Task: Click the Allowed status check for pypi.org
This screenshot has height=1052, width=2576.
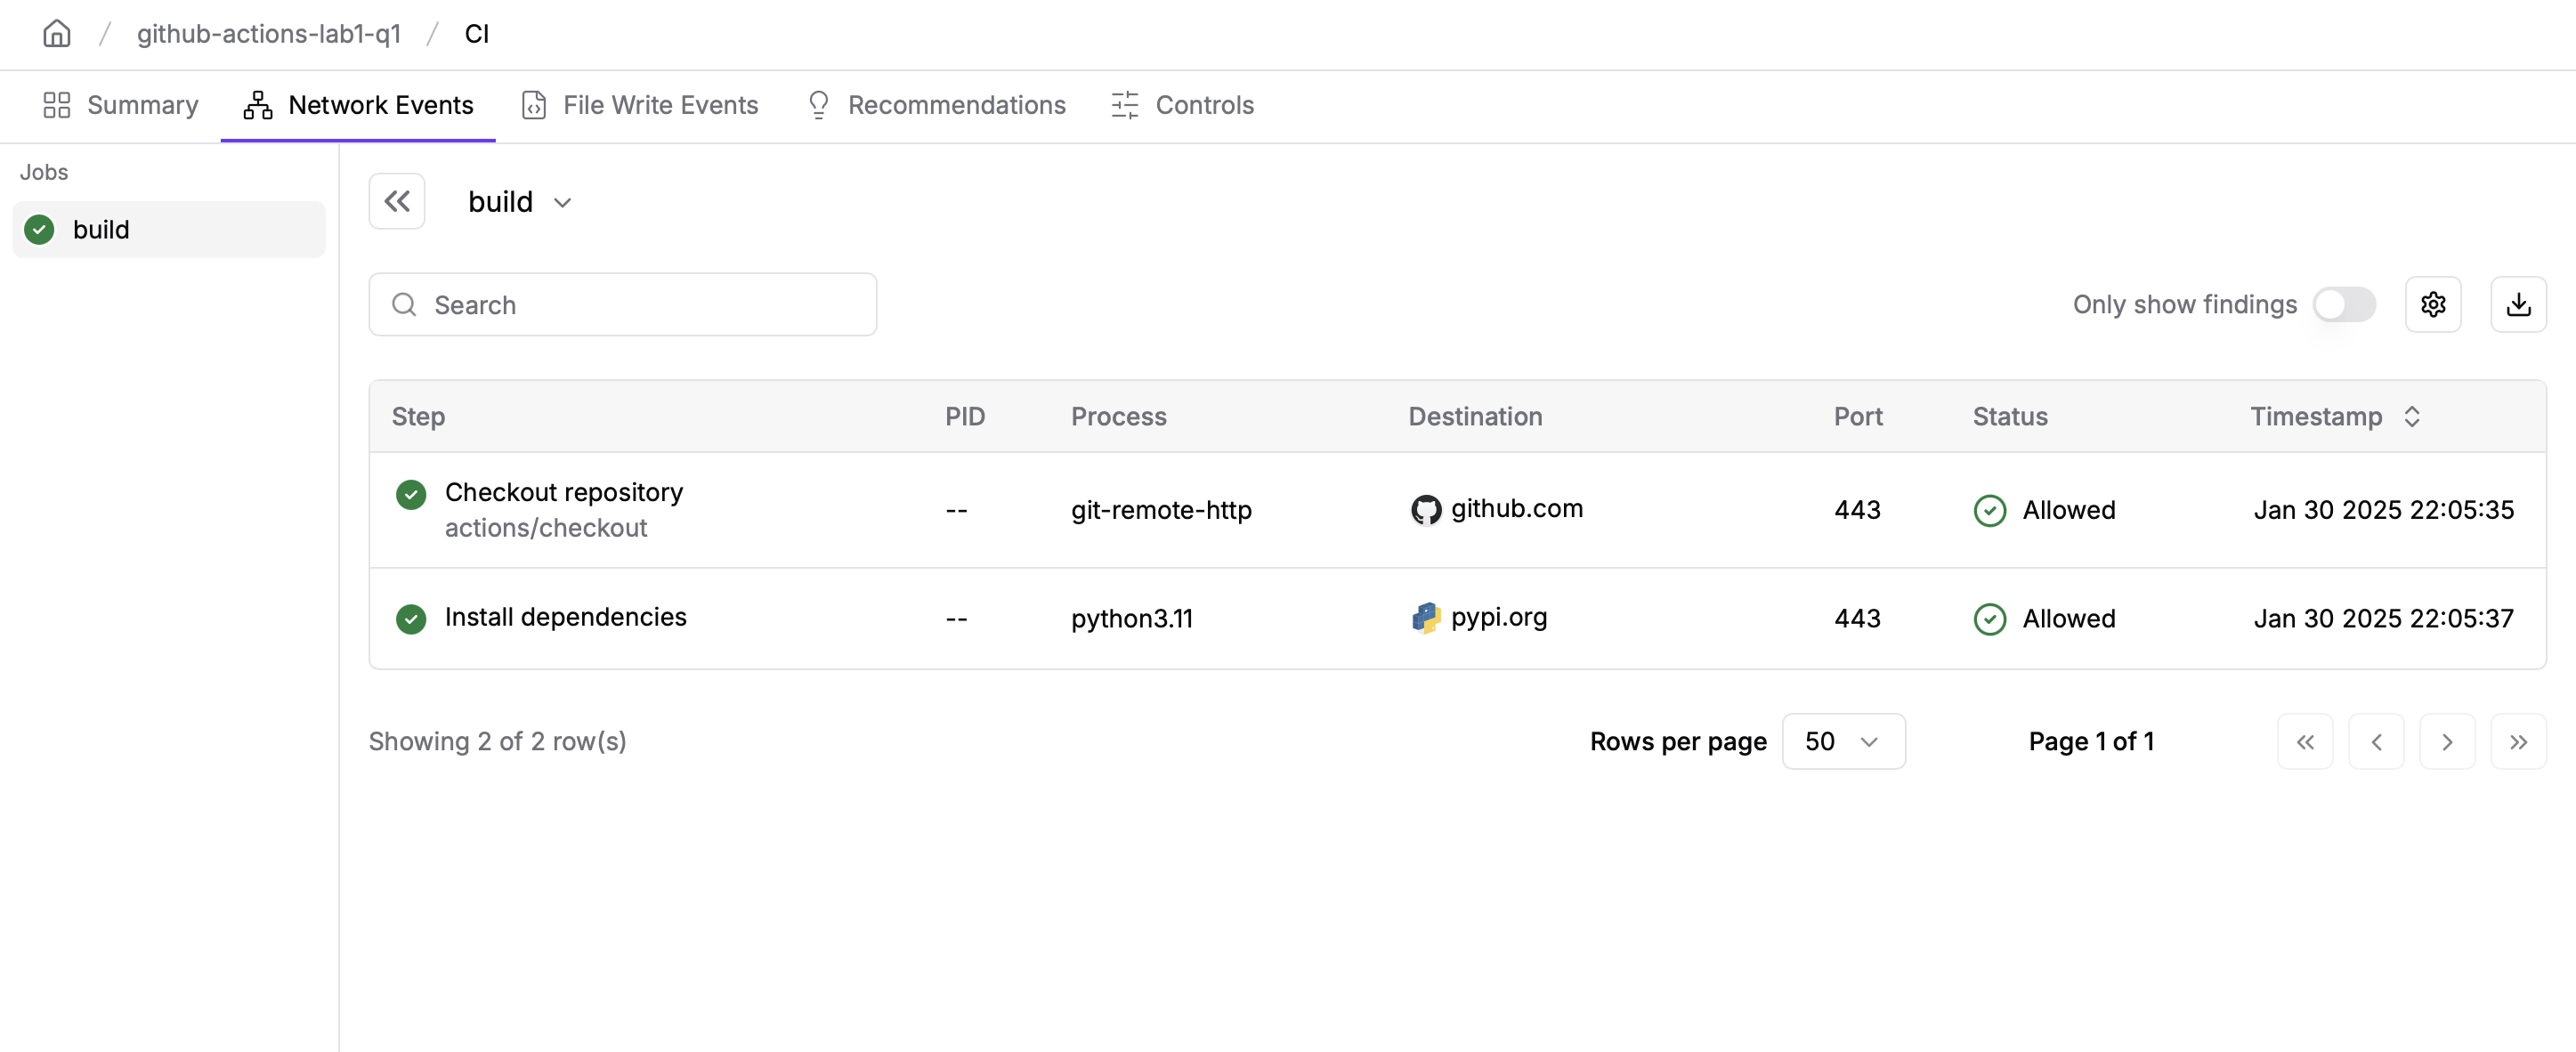Action: tap(1990, 619)
